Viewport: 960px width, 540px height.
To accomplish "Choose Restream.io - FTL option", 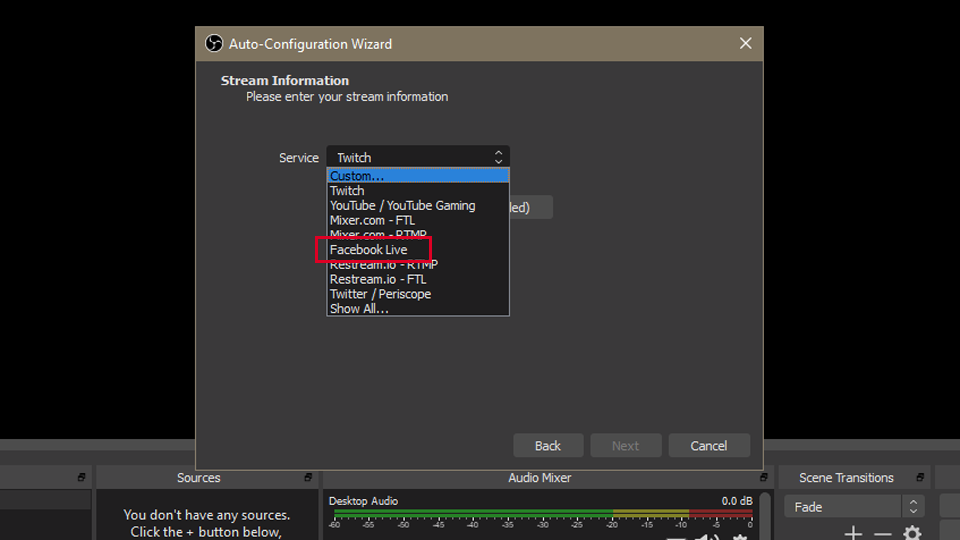I will (x=418, y=279).
